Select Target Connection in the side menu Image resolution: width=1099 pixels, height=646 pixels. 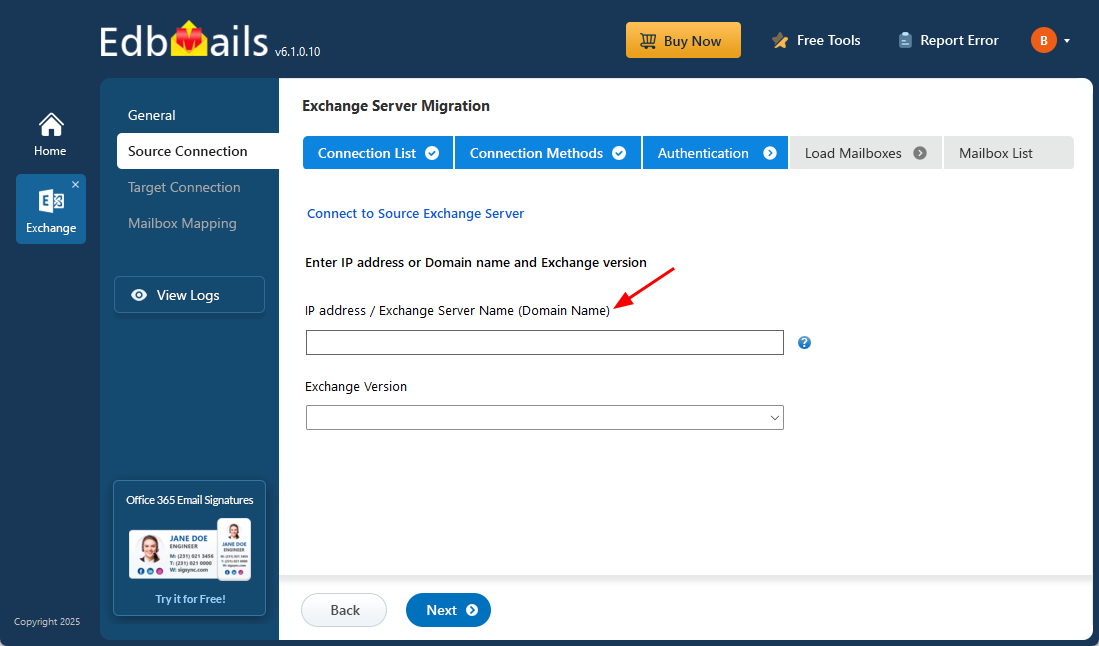click(184, 187)
